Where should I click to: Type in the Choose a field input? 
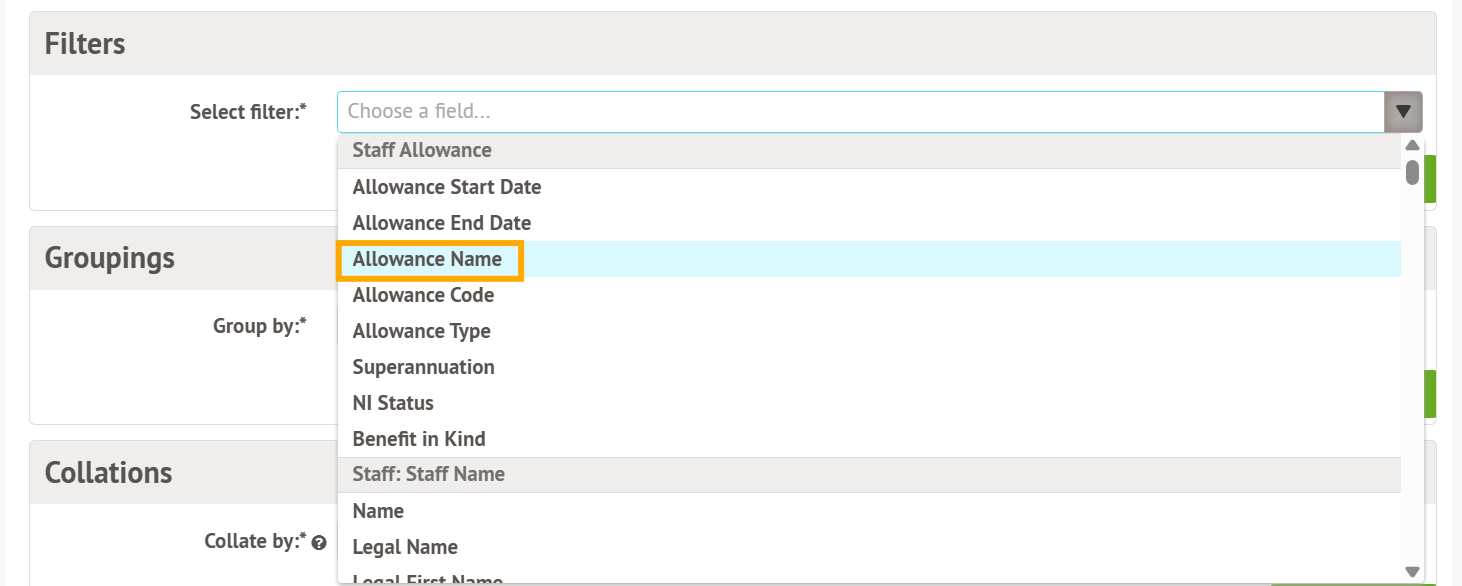860,112
